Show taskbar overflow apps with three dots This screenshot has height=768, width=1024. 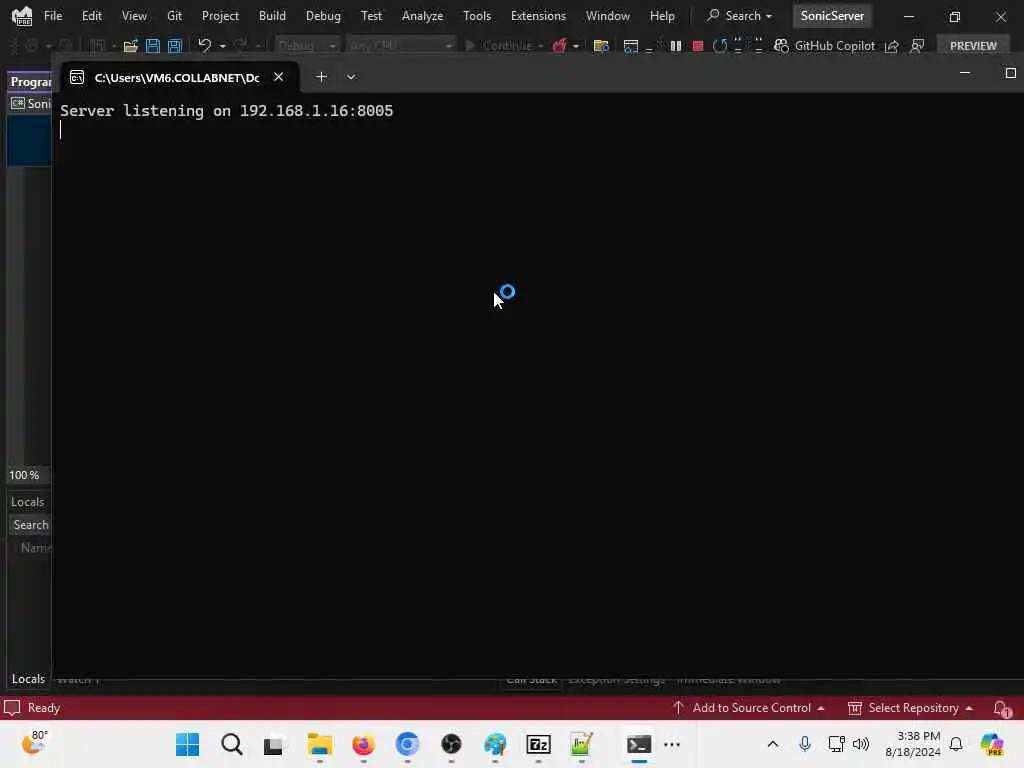[672, 744]
